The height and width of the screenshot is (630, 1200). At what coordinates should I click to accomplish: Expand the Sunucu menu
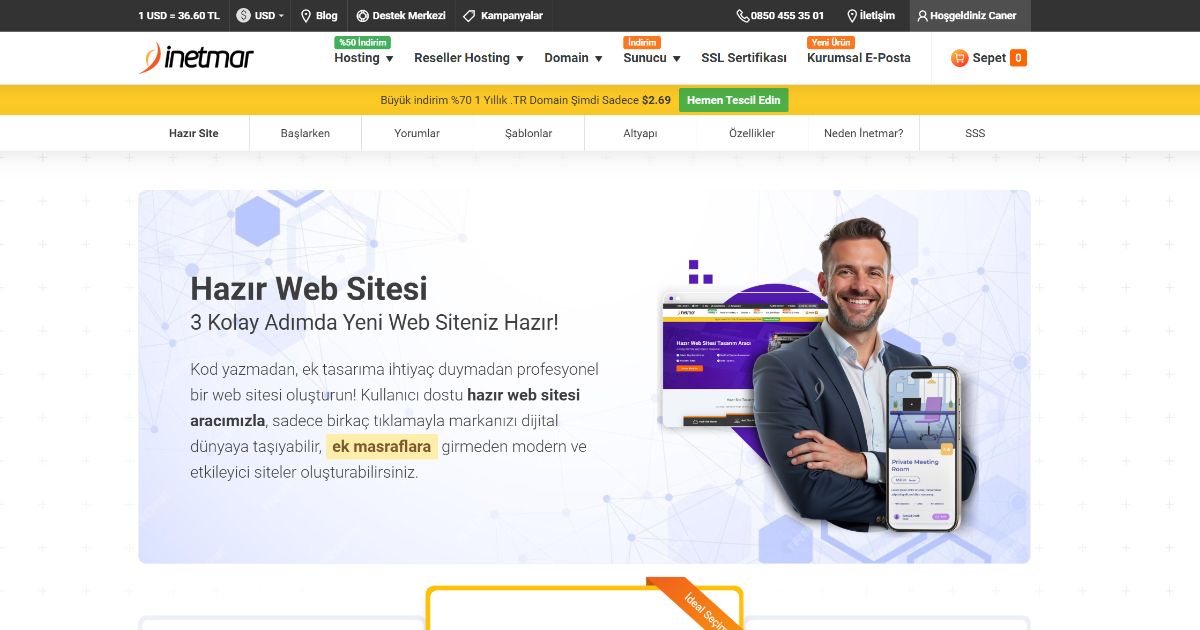pyautogui.click(x=652, y=58)
